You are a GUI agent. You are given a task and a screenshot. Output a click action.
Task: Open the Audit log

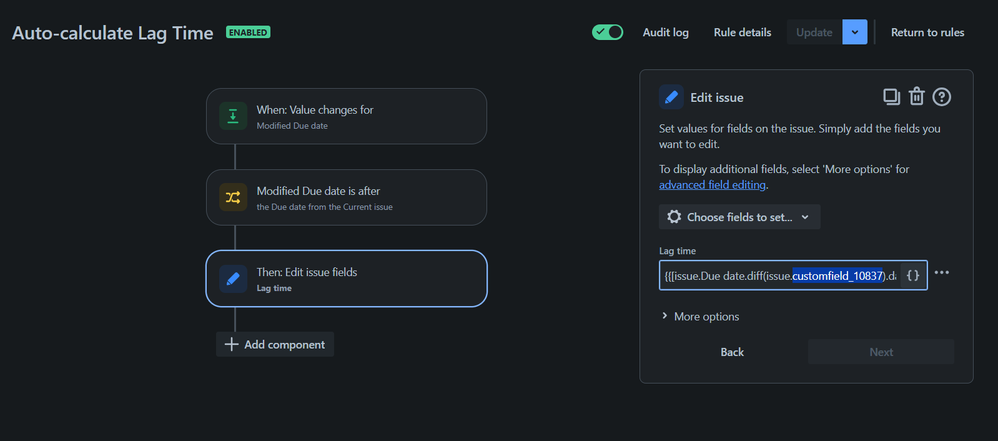pyautogui.click(x=665, y=32)
